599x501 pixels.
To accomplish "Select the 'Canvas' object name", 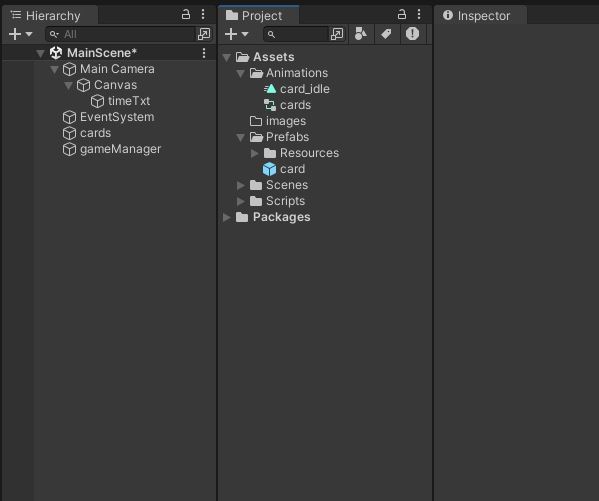I will (x=115, y=85).
